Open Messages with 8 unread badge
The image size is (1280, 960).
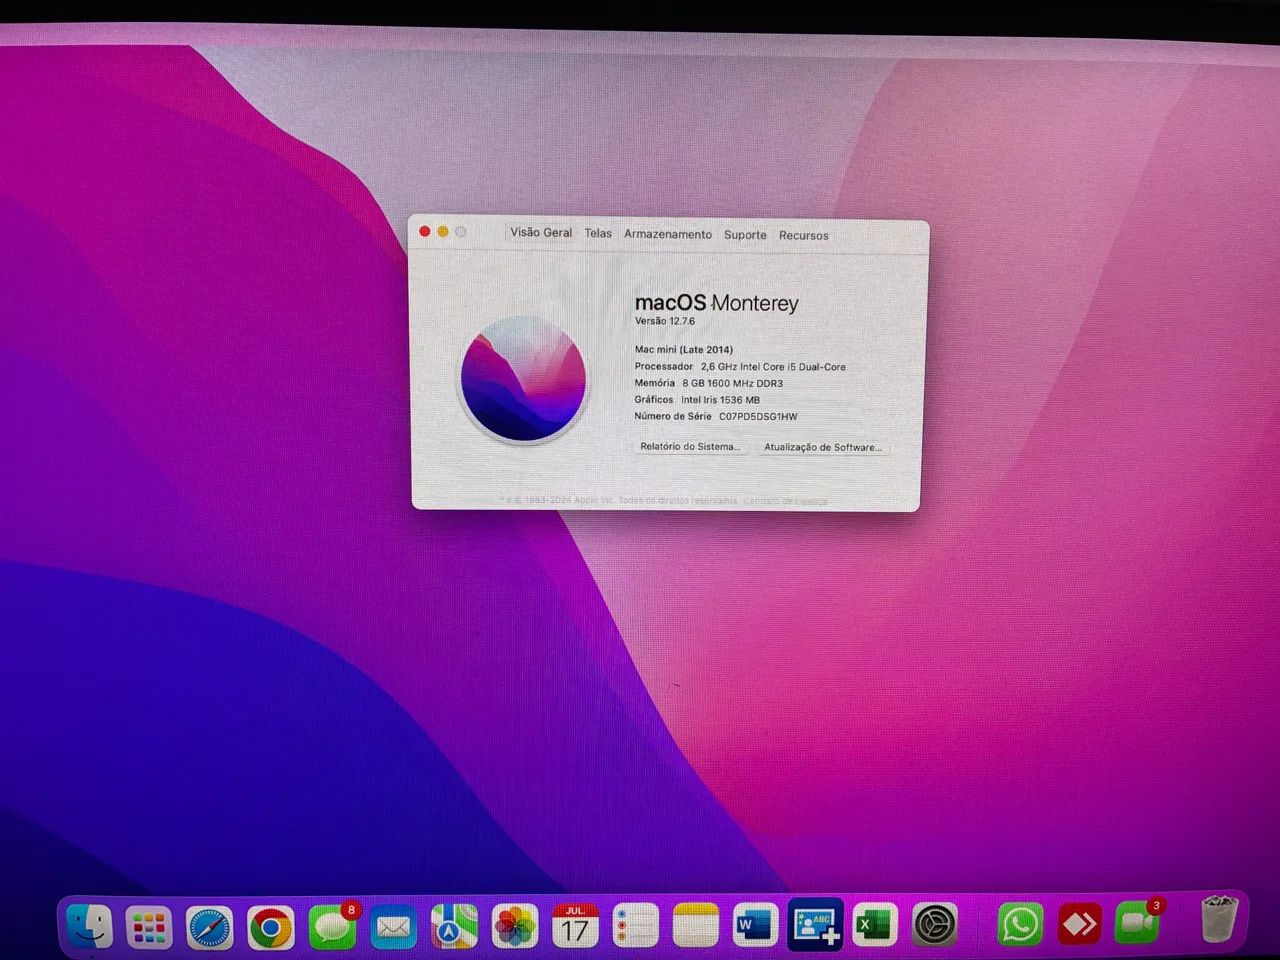click(332, 927)
